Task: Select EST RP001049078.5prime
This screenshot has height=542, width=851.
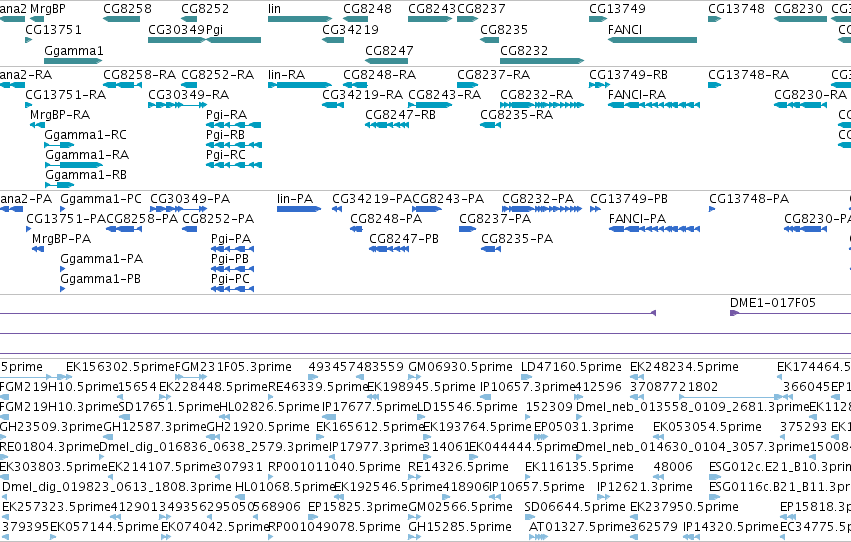Action: pyautogui.click(x=334, y=528)
